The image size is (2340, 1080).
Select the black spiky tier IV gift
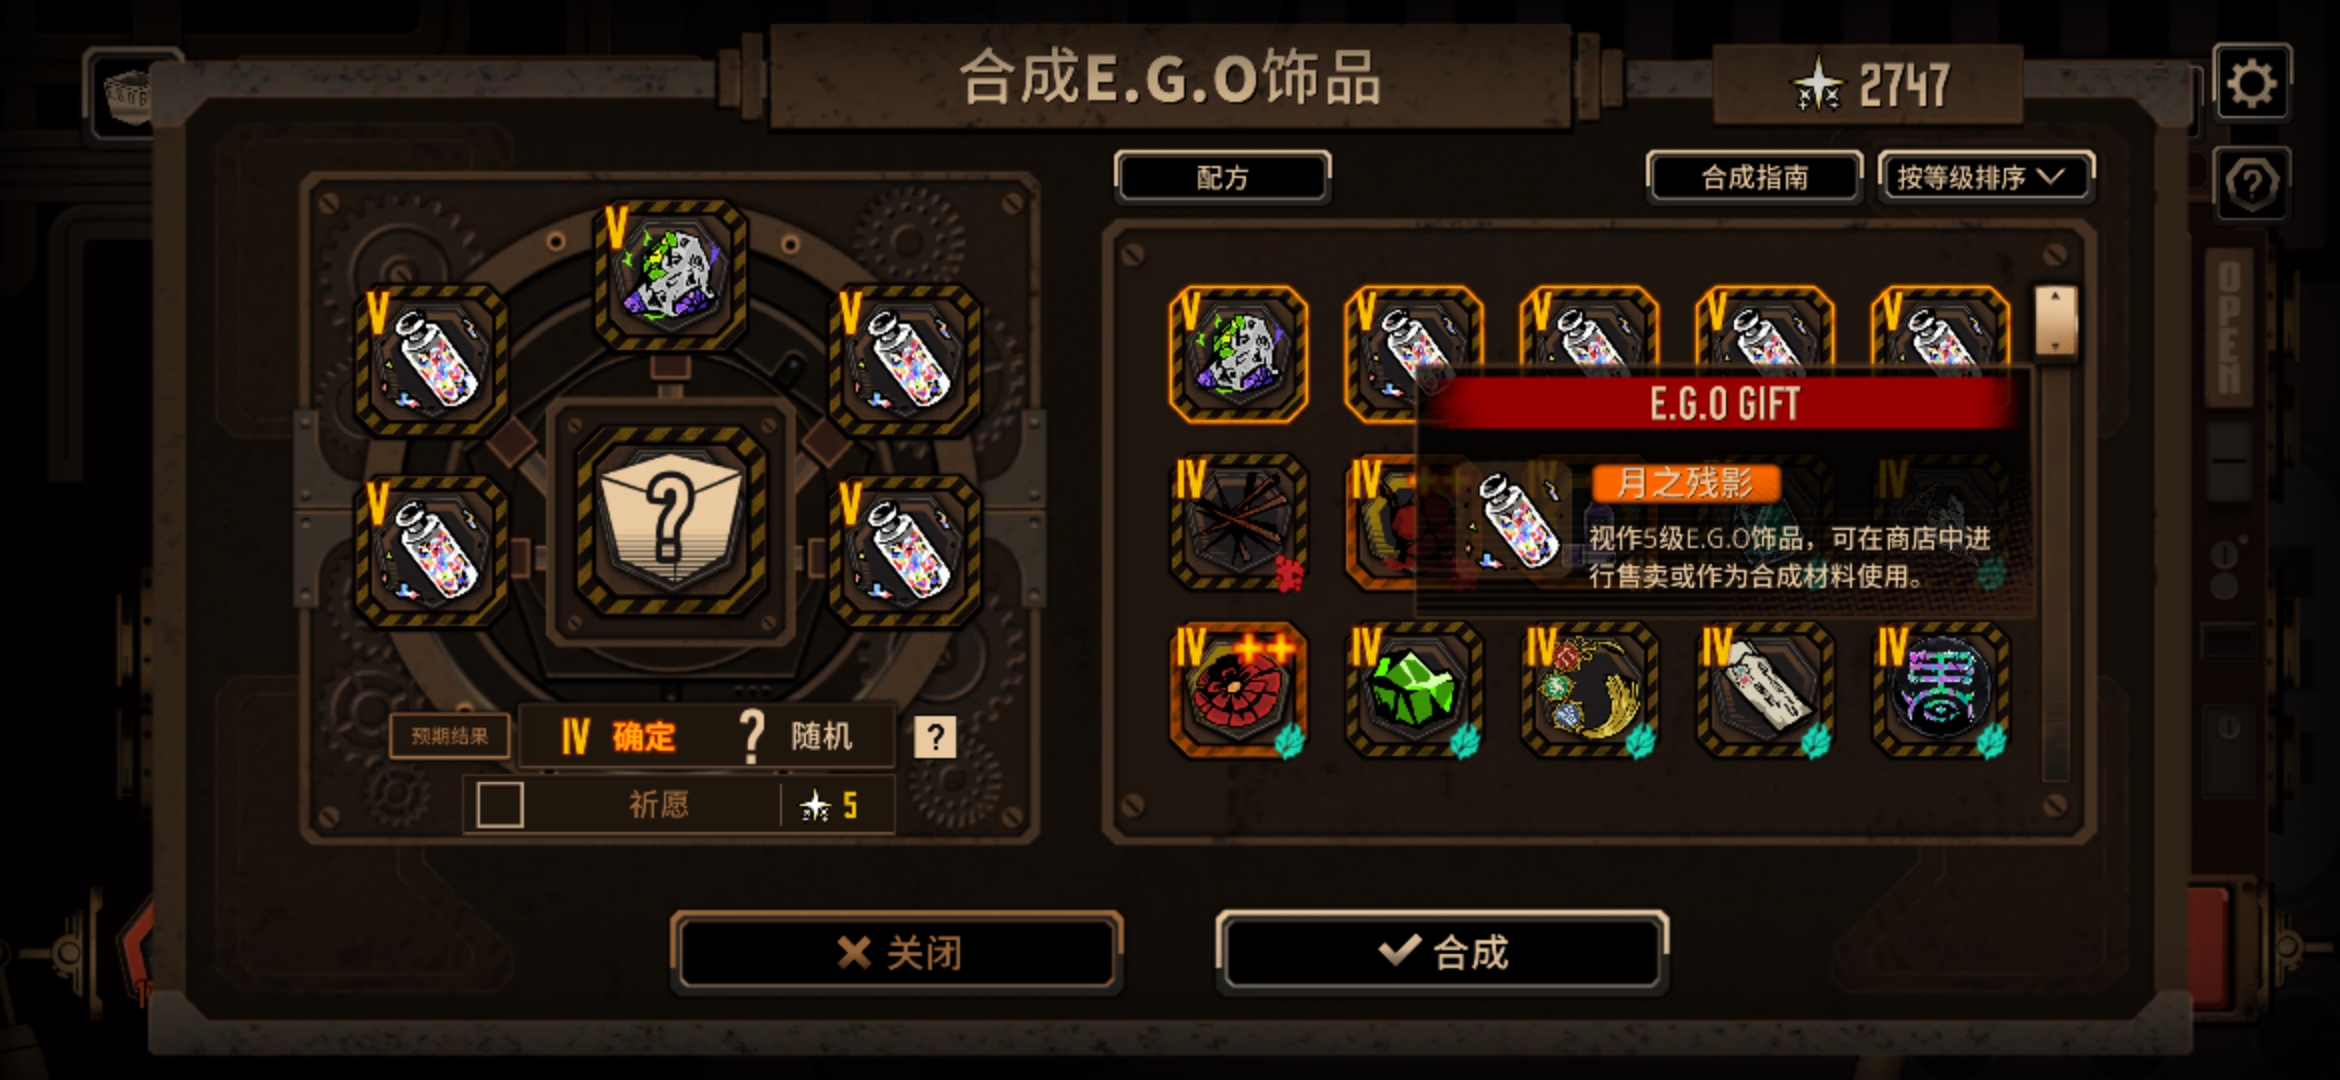[1238, 522]
